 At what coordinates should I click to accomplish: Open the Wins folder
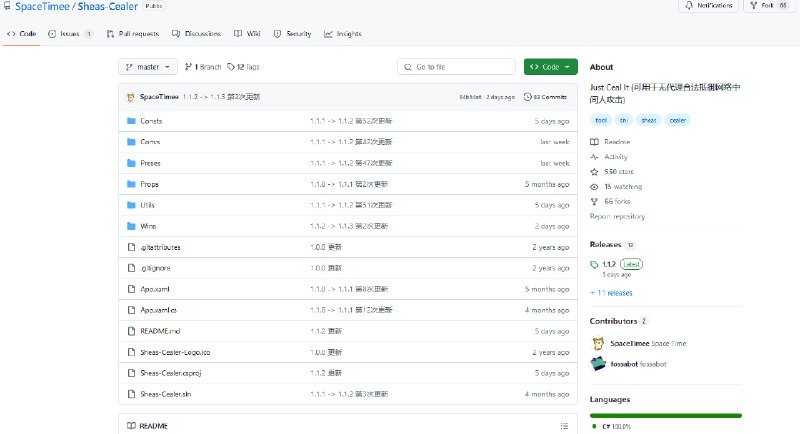(148, 226)
